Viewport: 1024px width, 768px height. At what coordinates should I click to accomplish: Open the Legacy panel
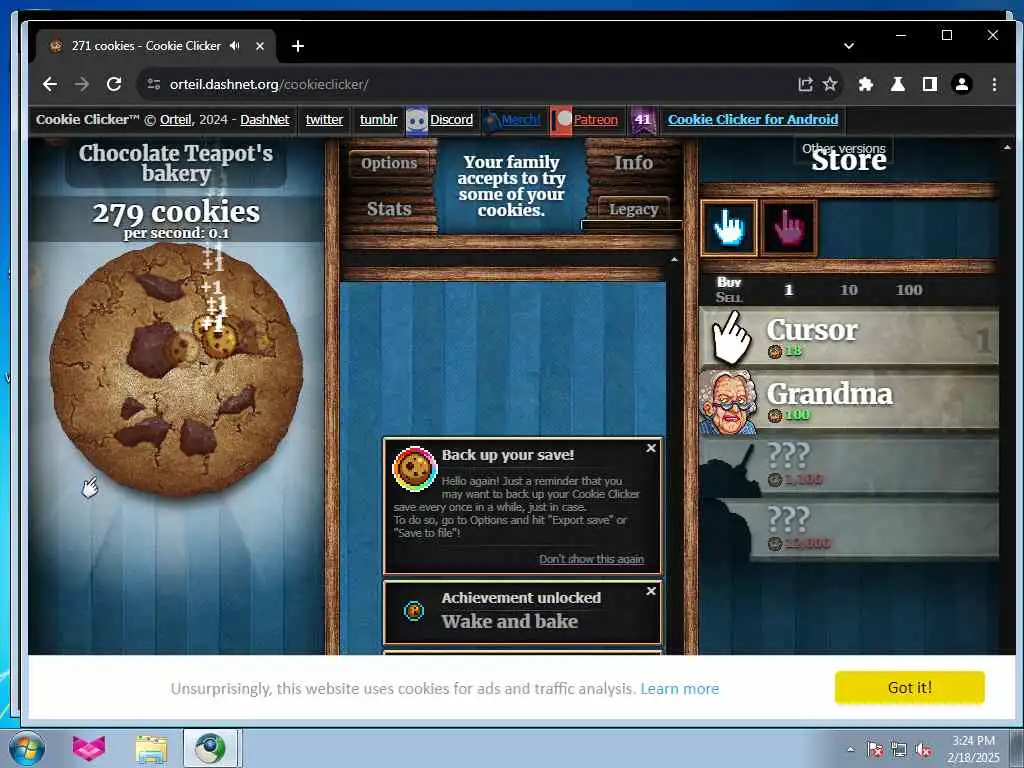click(x=633, y=209)
